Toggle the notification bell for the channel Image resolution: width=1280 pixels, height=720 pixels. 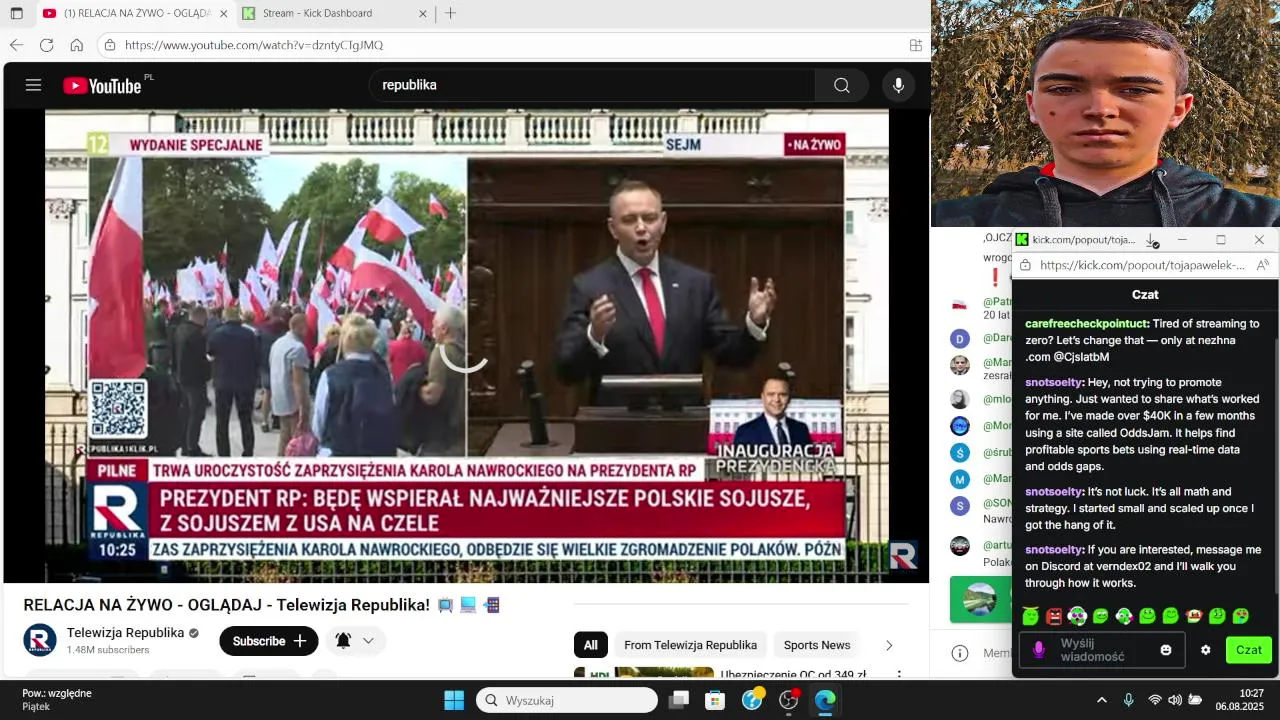[343, 641]
